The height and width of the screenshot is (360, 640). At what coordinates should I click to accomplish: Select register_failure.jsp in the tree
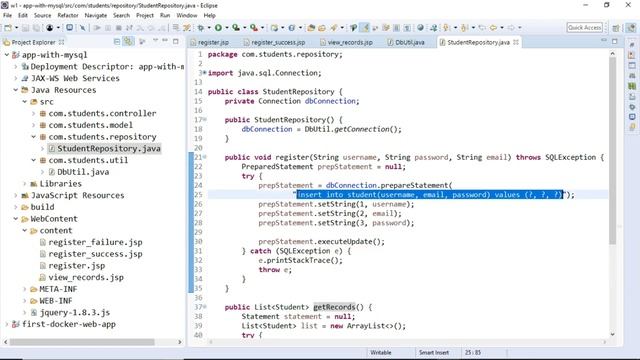(x=95, y=242)
